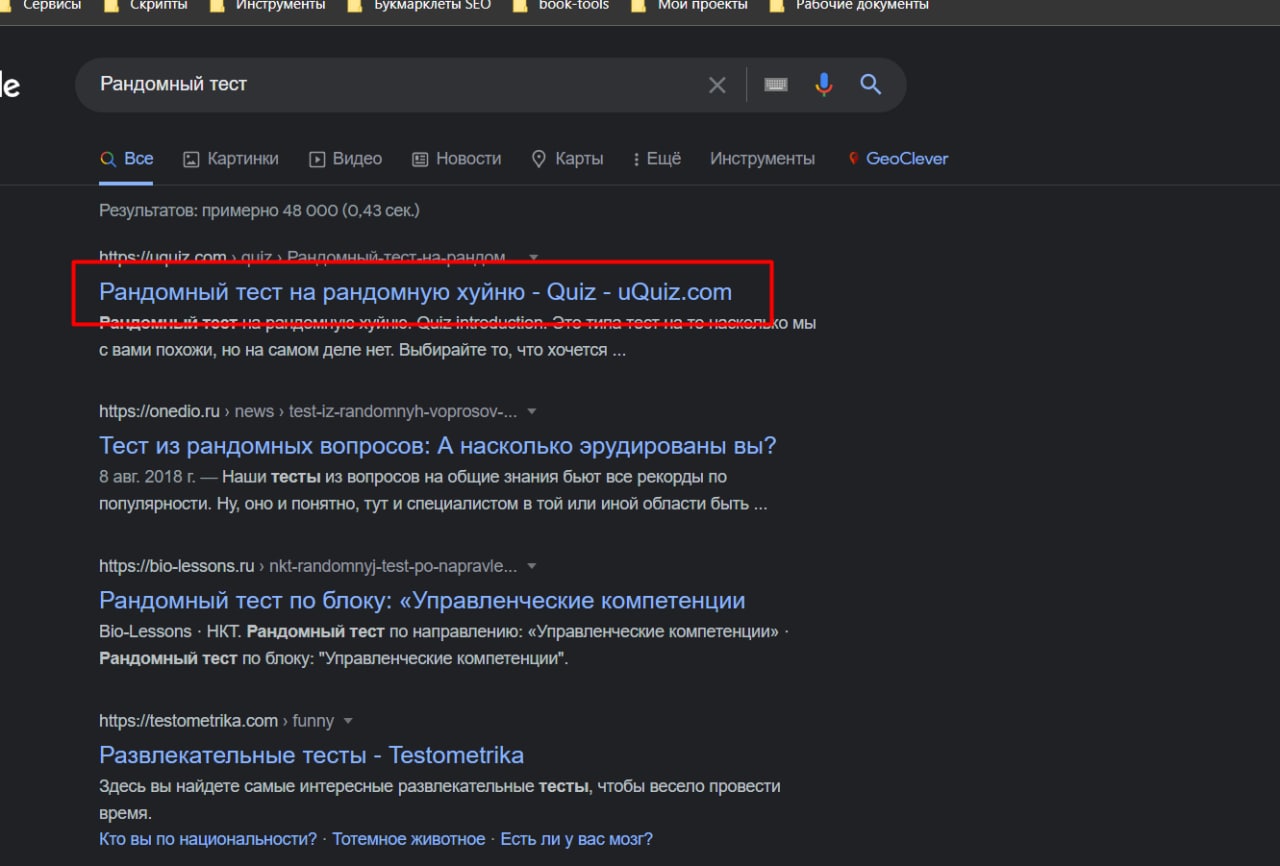Start voice search with the microphone icon
Screen dimensions: 1280x866
tap(824, 85)
